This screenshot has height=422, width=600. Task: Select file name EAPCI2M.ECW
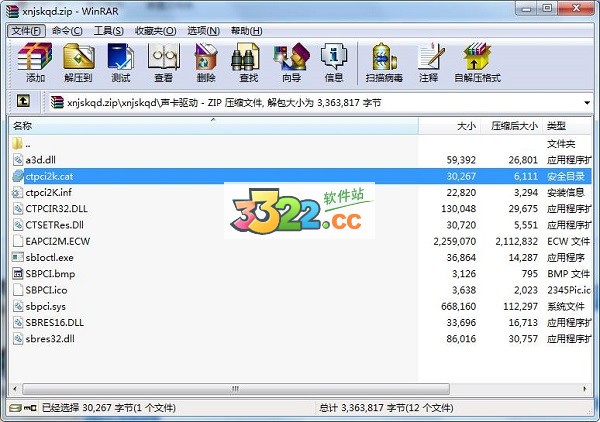[x=58, y=241]
